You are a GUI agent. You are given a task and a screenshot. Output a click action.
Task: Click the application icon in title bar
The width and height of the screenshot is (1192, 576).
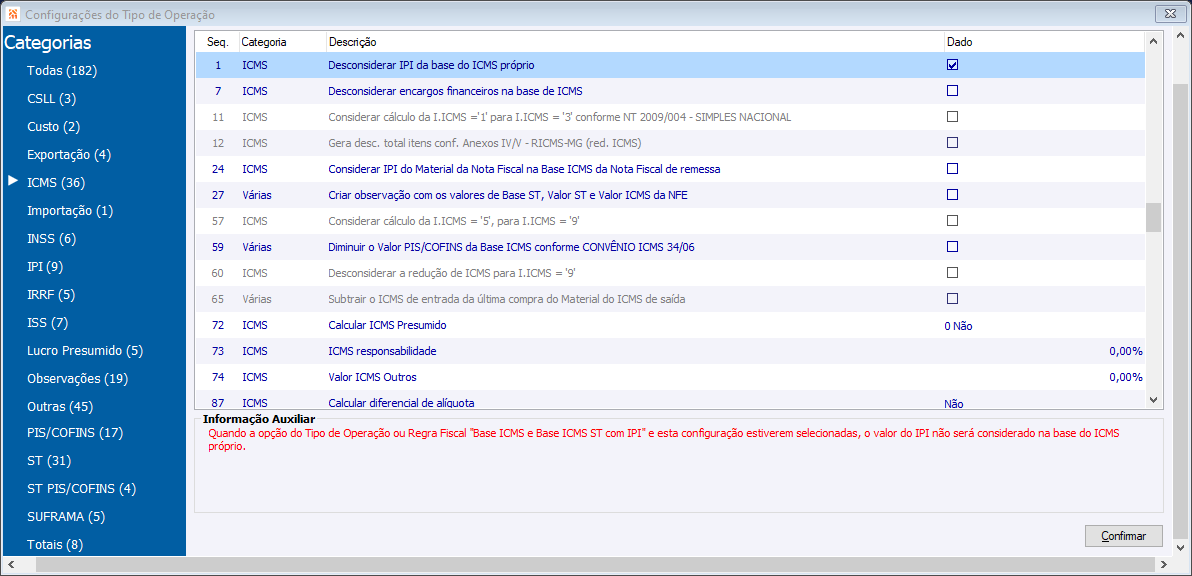(x=12, y=14)
